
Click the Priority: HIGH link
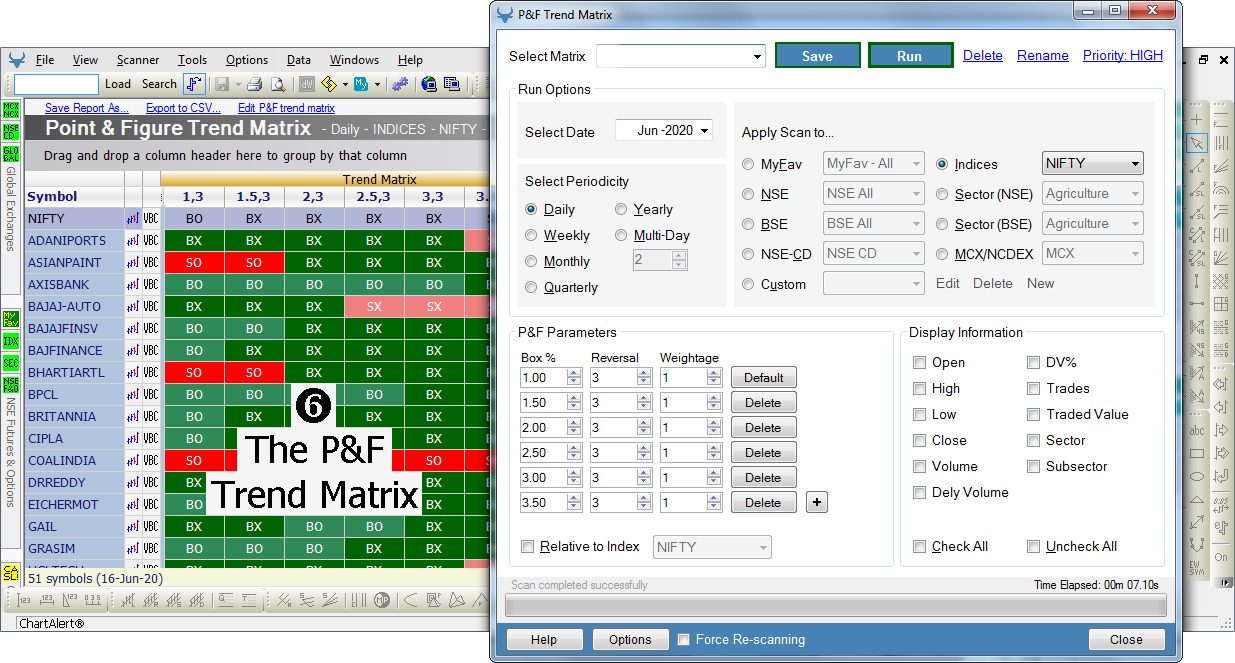point(1123,56)
